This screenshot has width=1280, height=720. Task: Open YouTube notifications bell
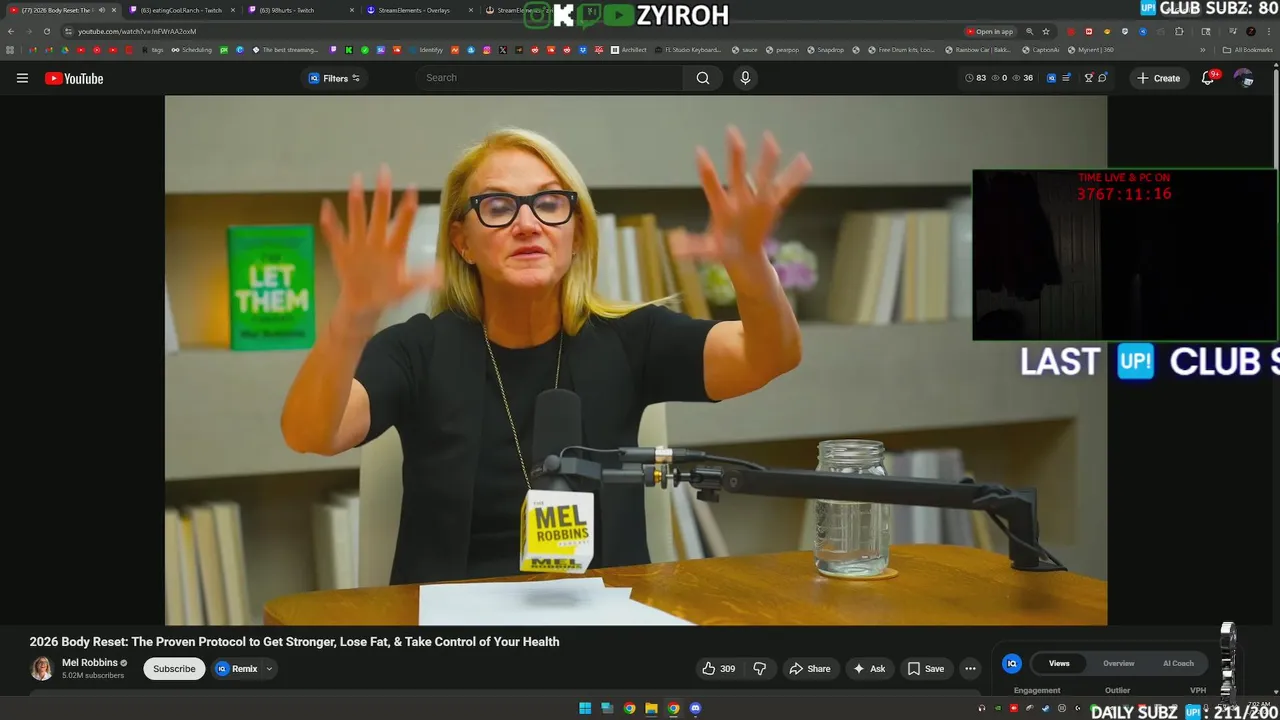click(x=1208, y=78)
